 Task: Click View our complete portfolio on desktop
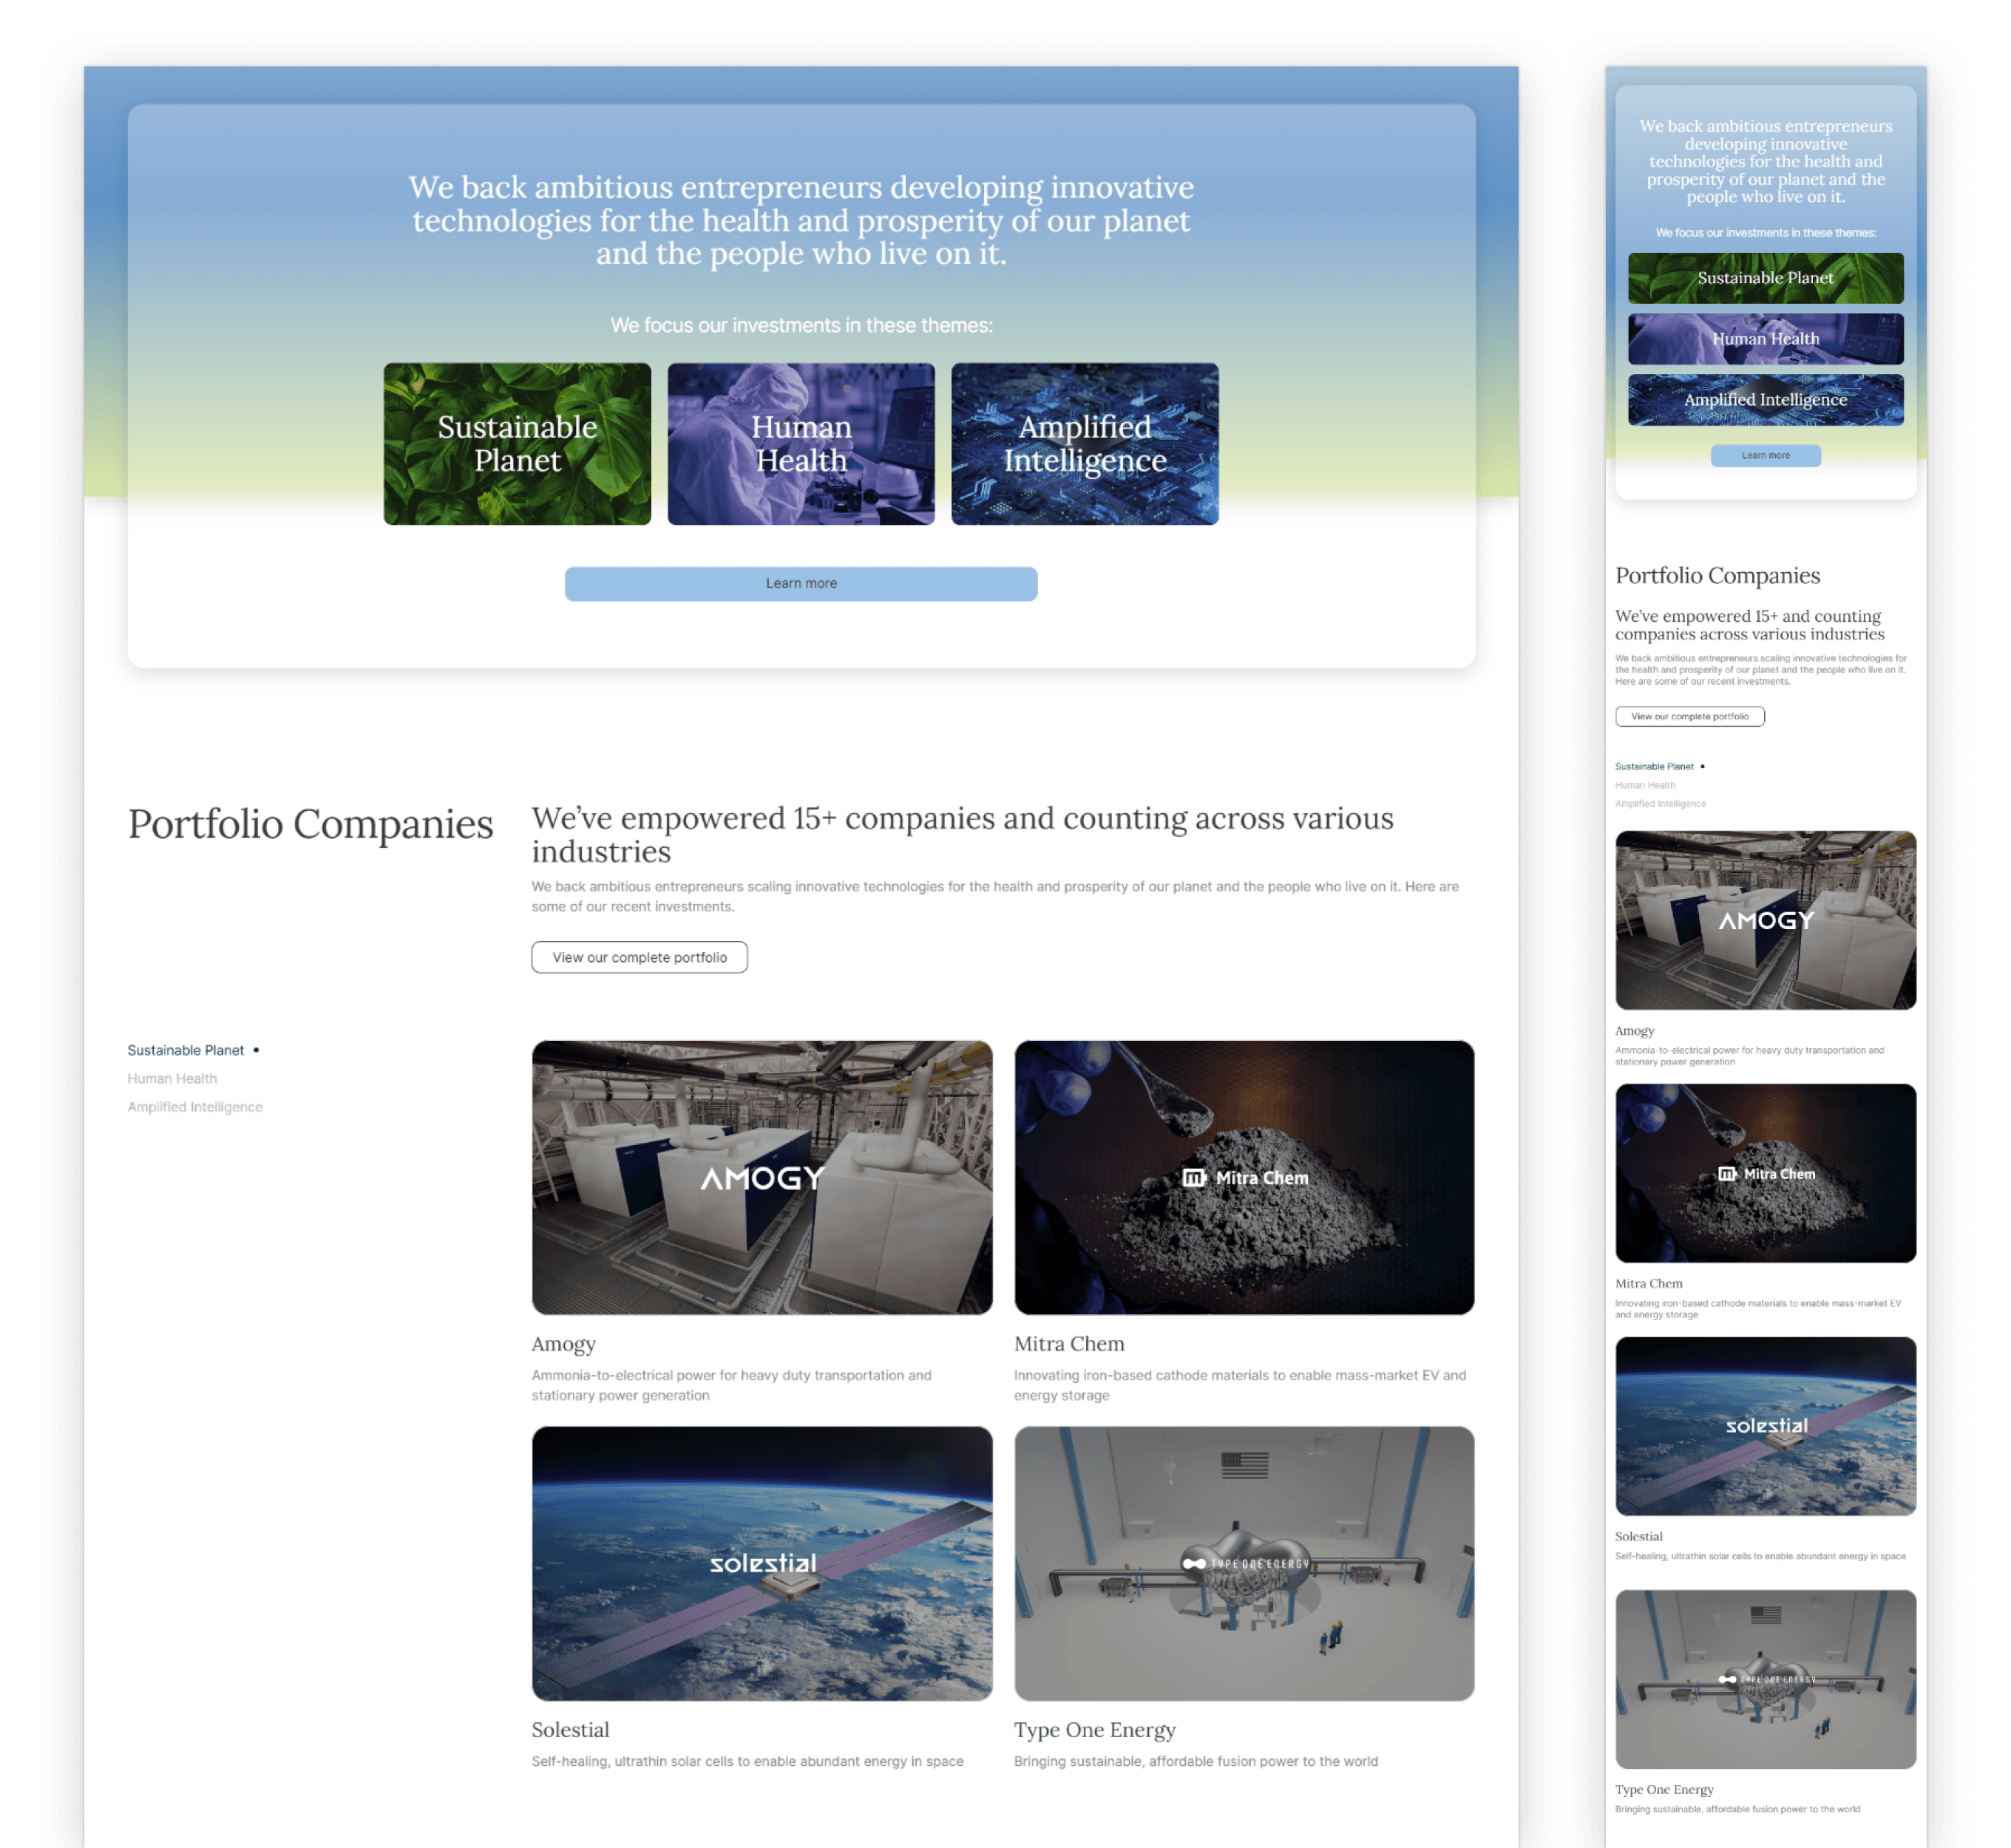(x=639, y=957)
